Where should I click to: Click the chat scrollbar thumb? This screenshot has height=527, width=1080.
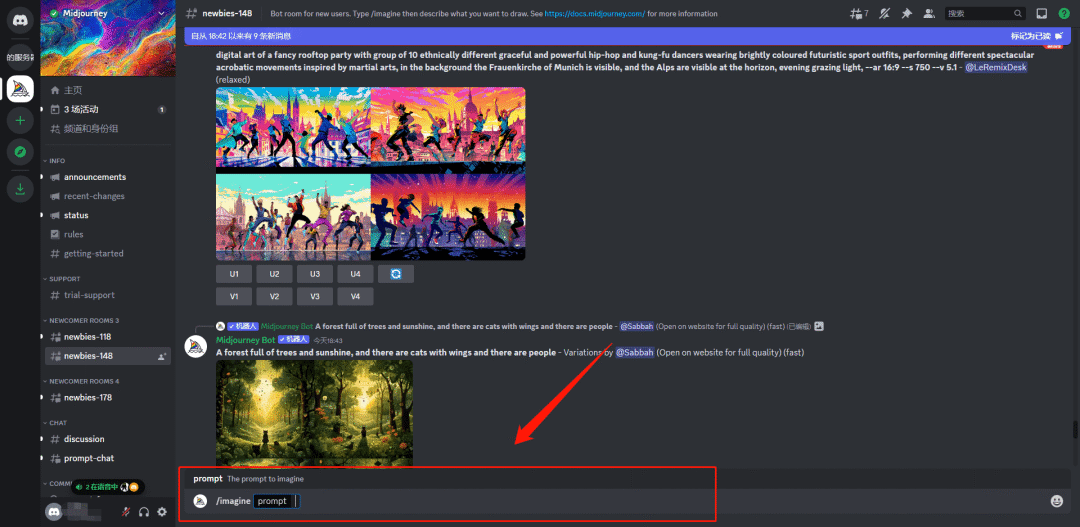point(1075,430)
